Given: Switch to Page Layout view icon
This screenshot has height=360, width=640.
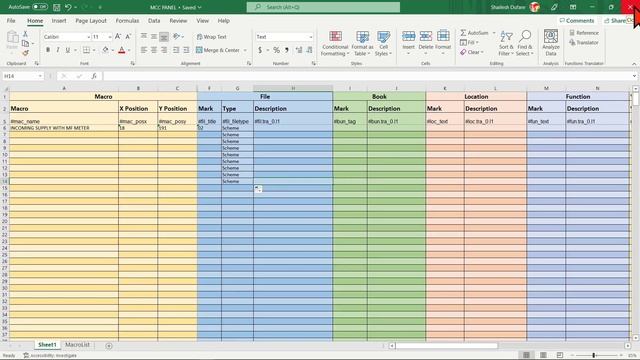Looking at the screenshot, I should tap(543, 355).
